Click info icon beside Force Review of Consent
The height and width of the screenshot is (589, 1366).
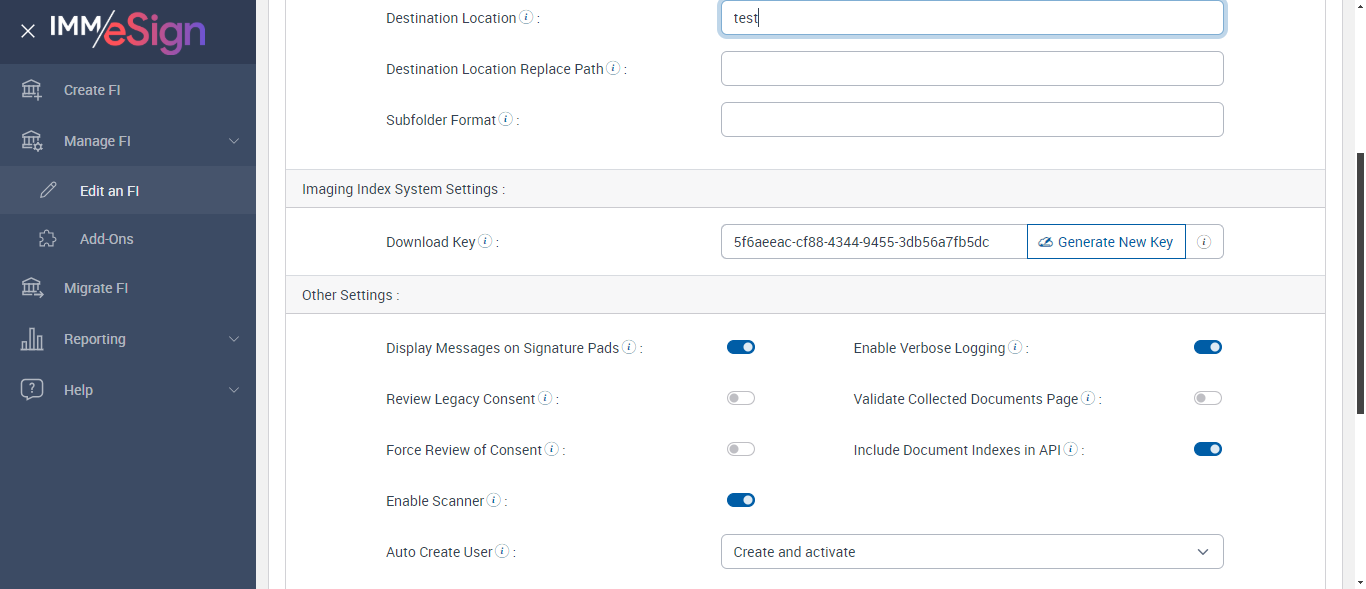pos(552,450)
